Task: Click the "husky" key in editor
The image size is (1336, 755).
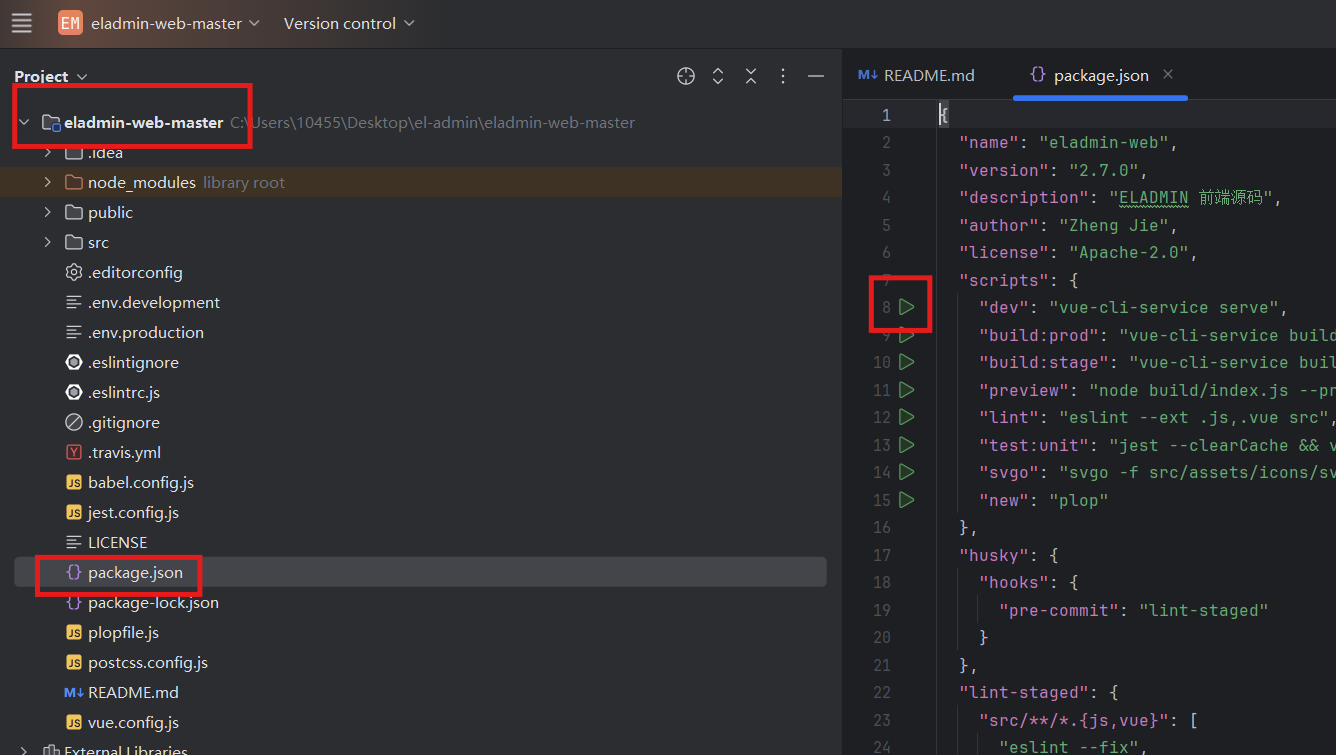Action: pyautogui.click(x=994, y=554)
